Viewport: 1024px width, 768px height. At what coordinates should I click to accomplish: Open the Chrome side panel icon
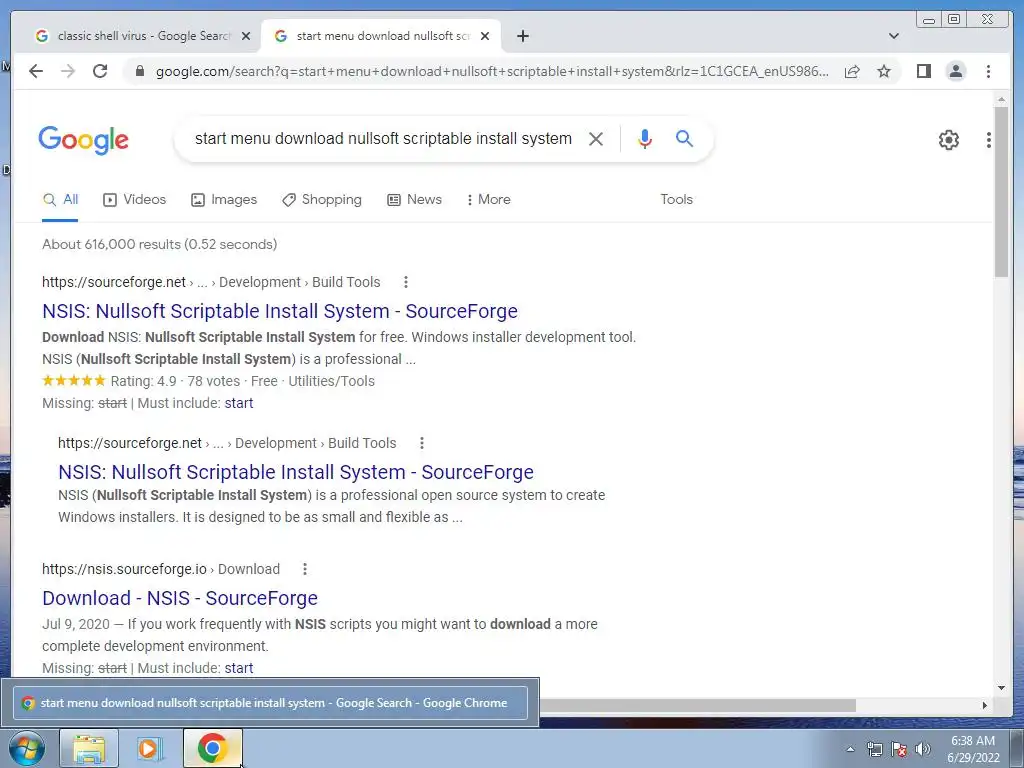(x=923, y=71)
